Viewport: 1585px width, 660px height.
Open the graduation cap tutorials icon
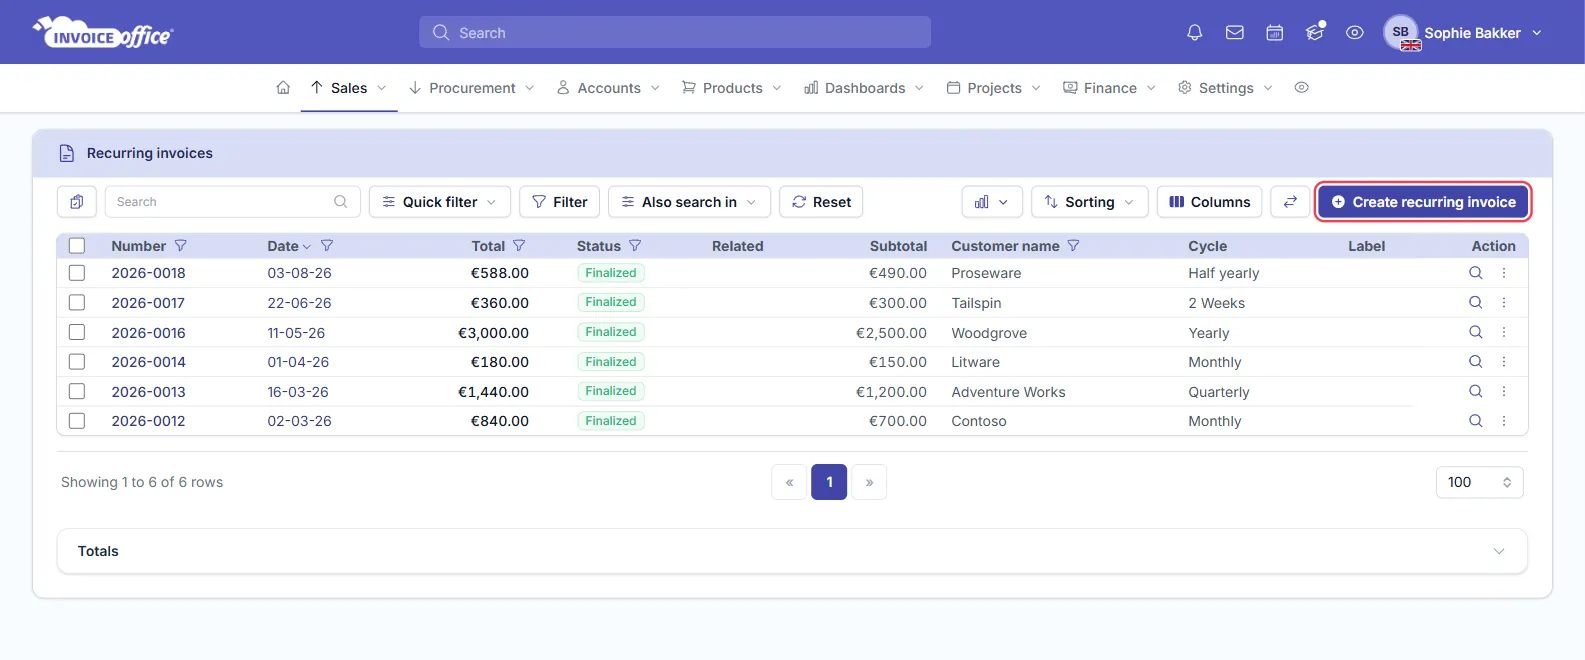[x=1315, y=33]
